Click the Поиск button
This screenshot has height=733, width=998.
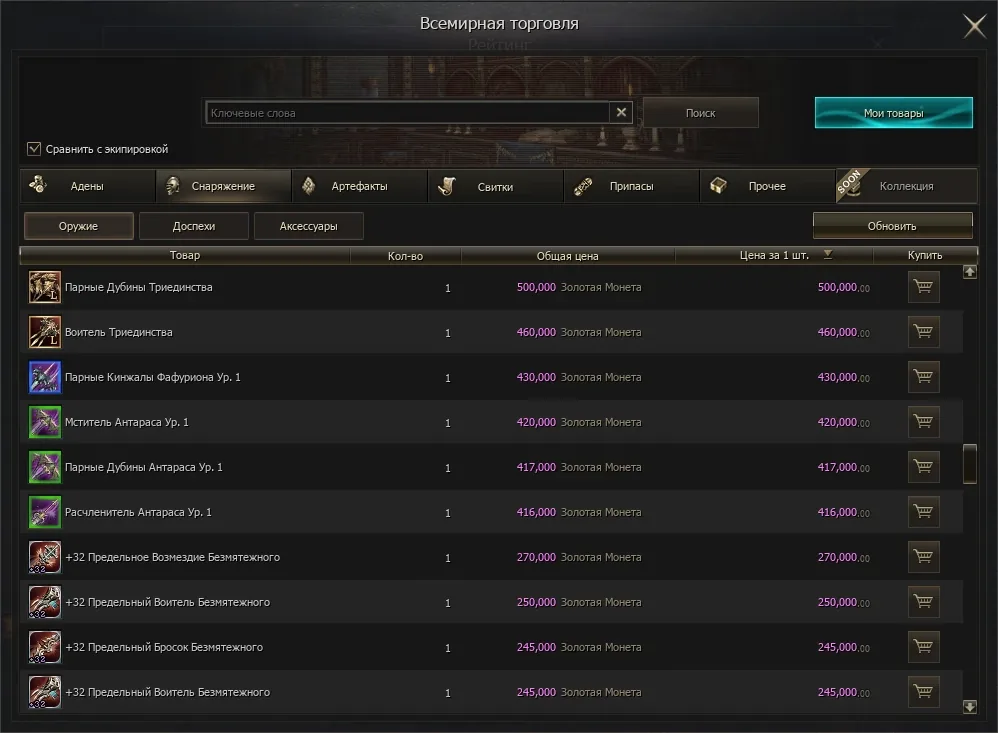click(x=701, y=113)
